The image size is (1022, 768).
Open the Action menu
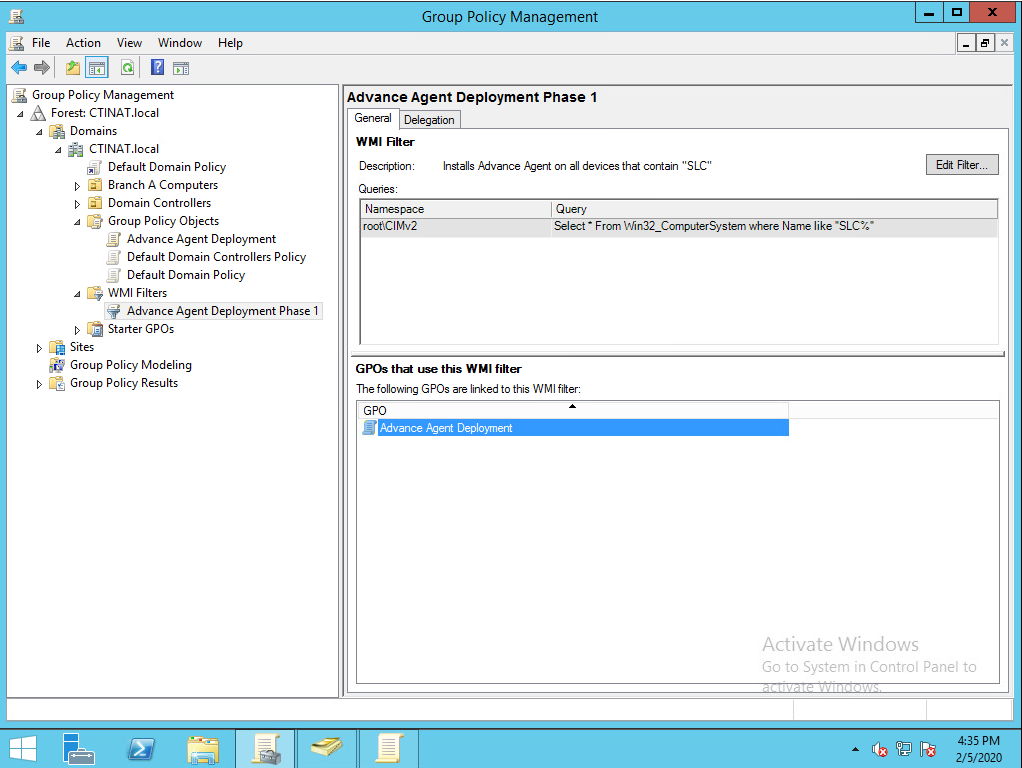(83, 43)
